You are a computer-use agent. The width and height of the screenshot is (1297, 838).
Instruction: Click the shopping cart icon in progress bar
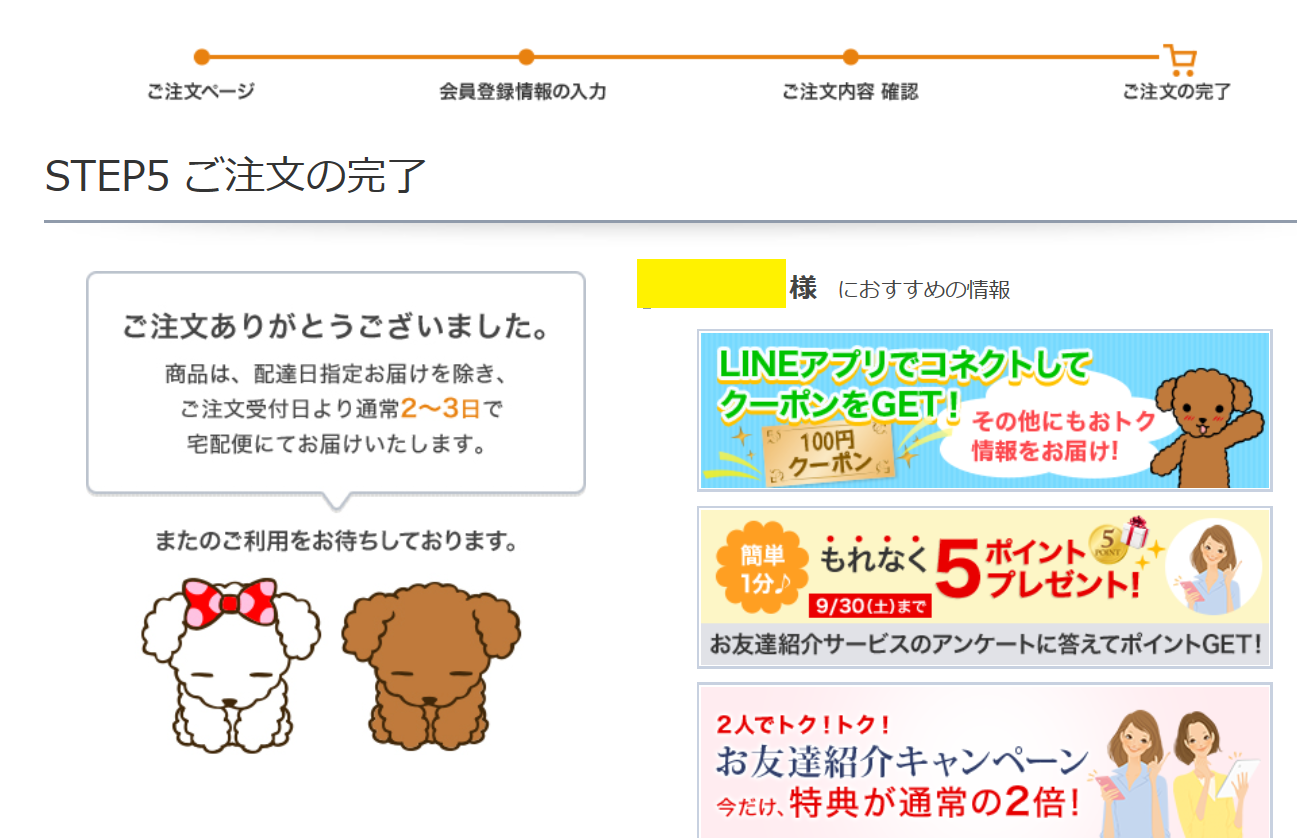(x=1180, y=60)
